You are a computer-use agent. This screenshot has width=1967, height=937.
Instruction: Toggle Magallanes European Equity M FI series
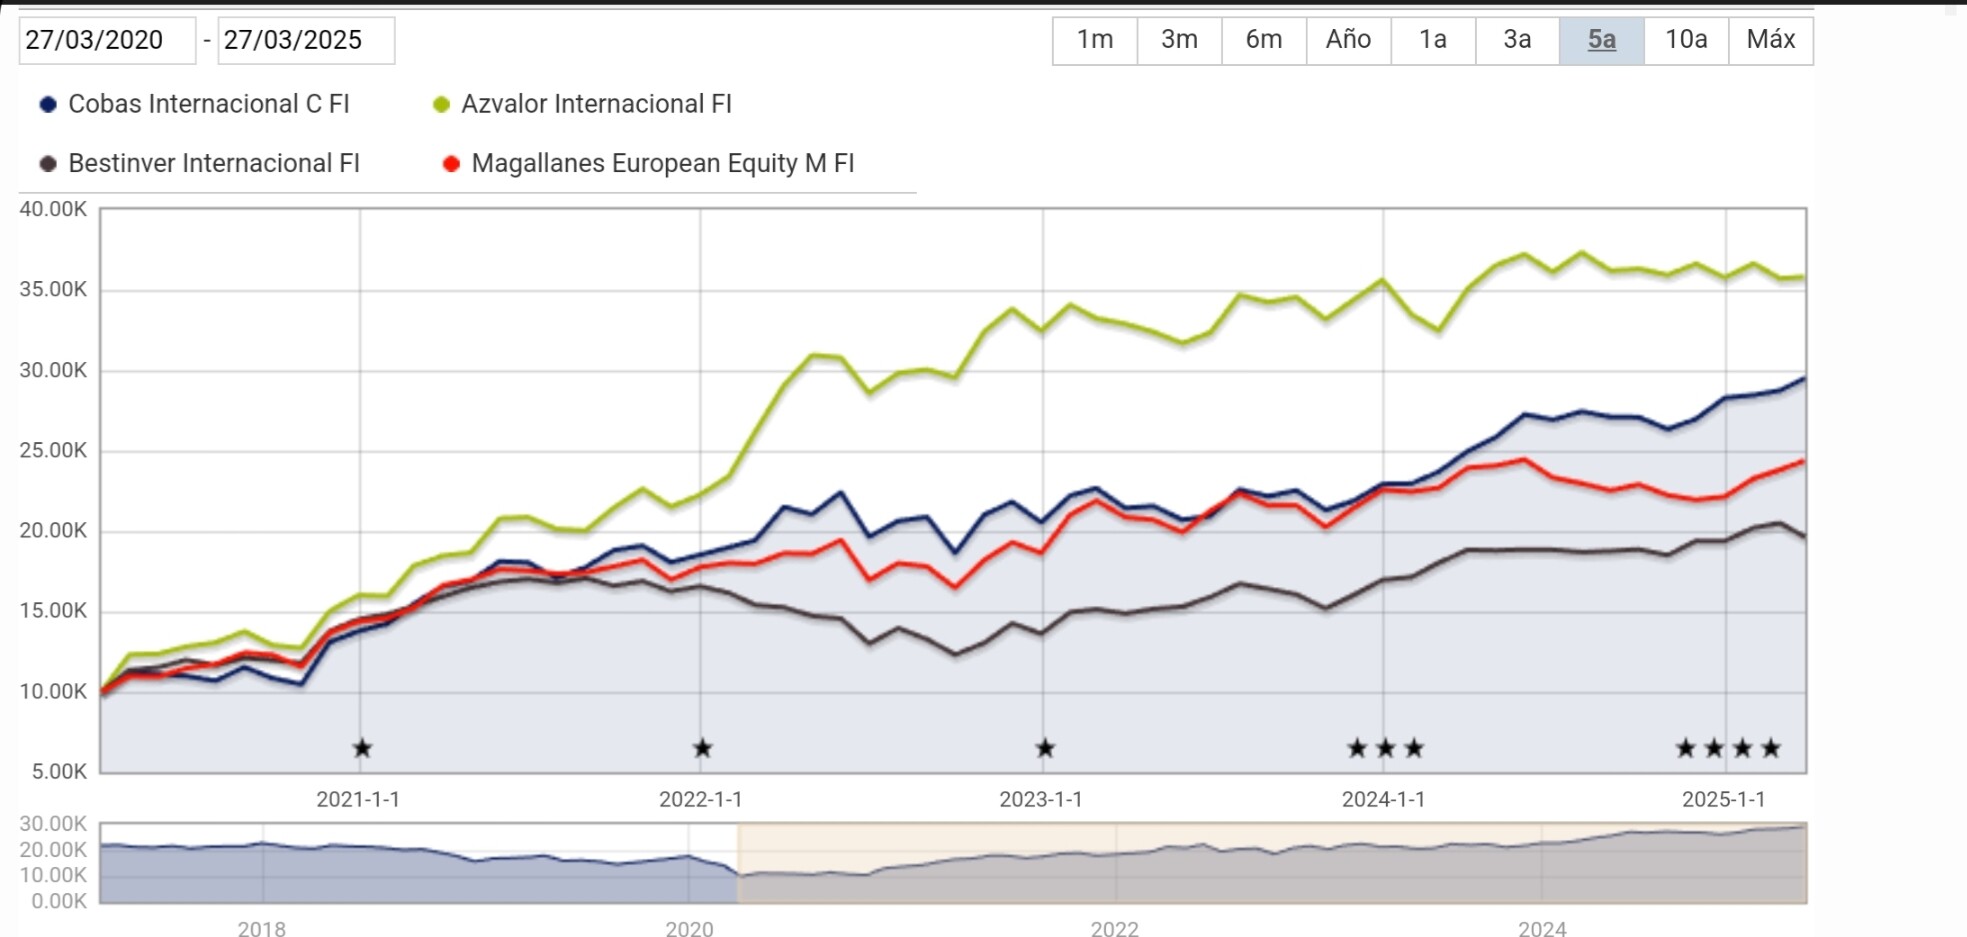coord(648,163)
